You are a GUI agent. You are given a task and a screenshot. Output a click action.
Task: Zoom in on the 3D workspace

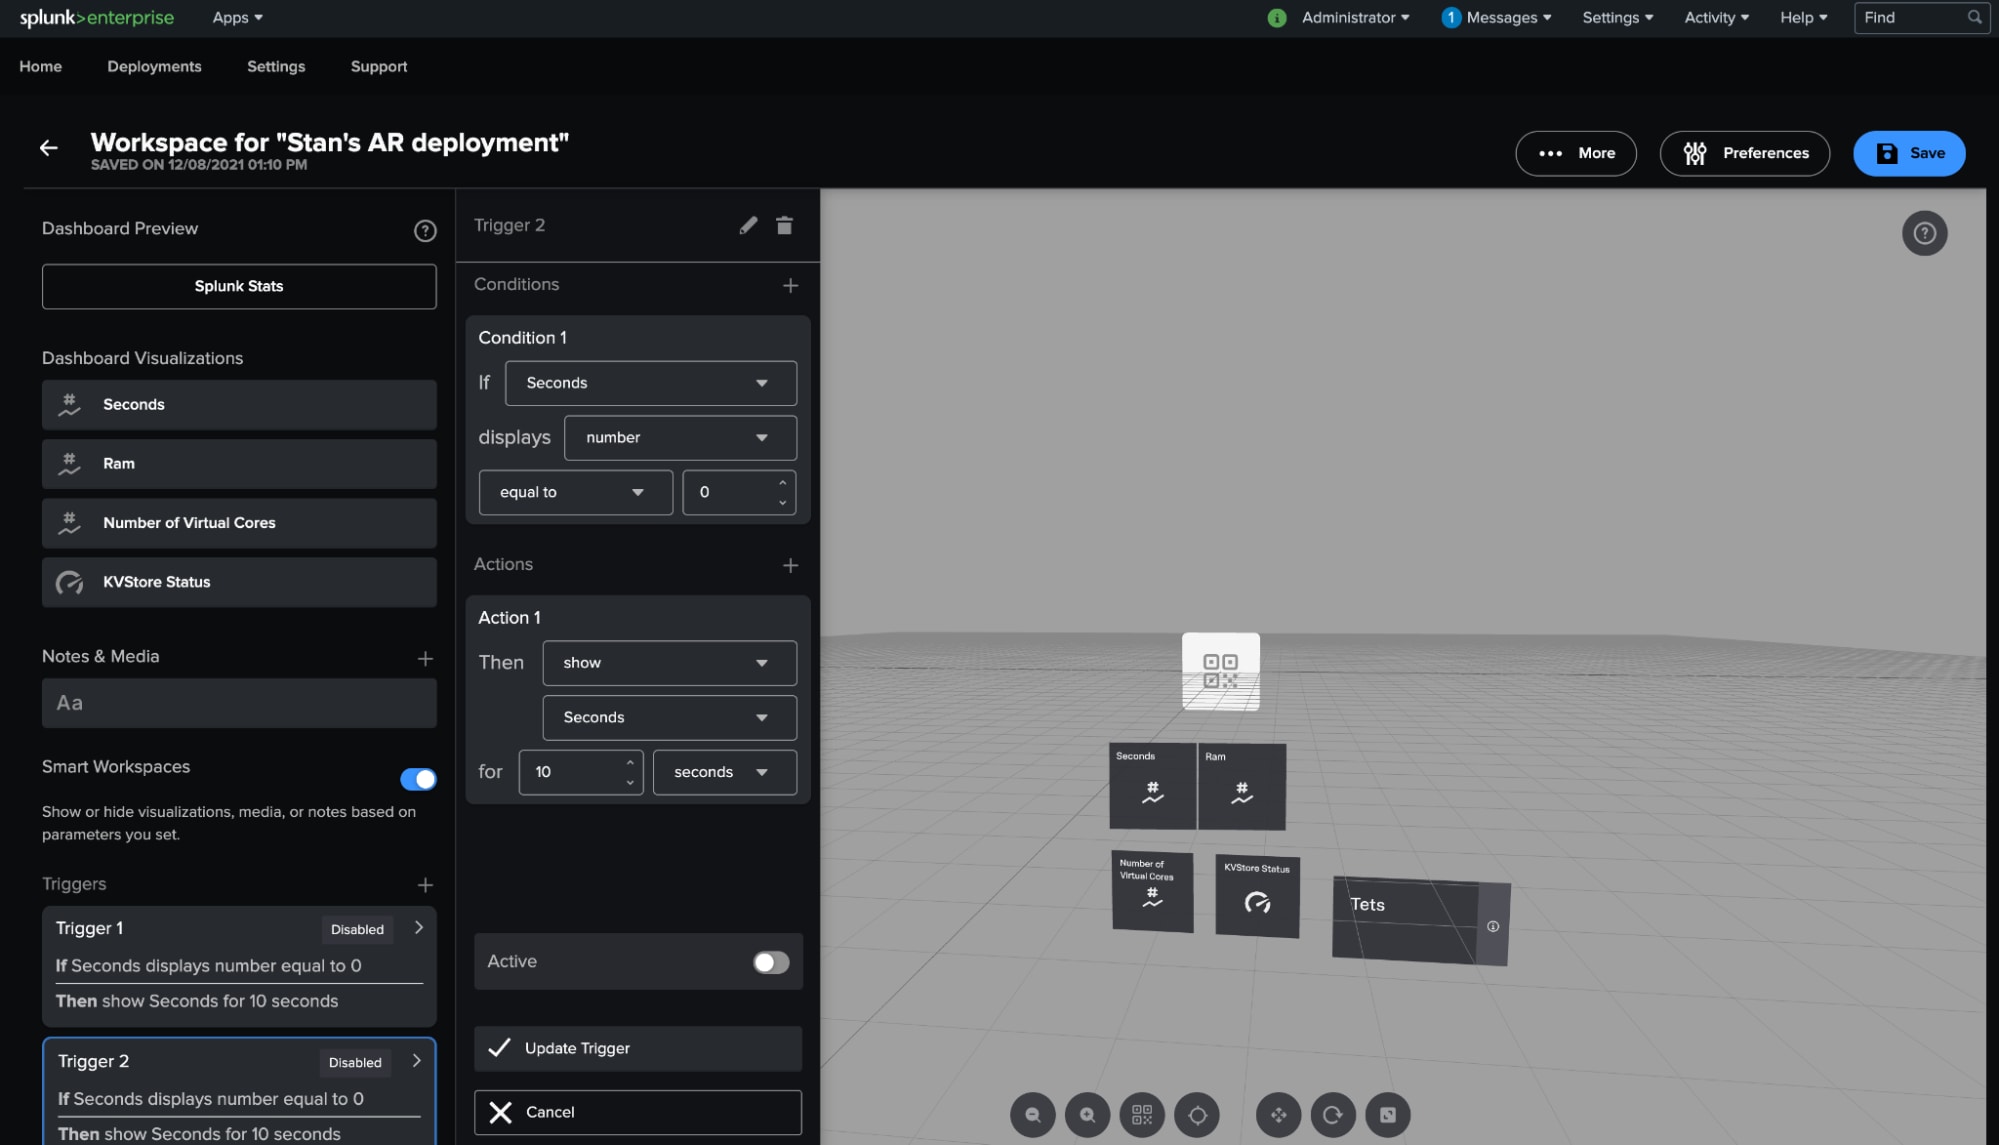point(1088,1115)
